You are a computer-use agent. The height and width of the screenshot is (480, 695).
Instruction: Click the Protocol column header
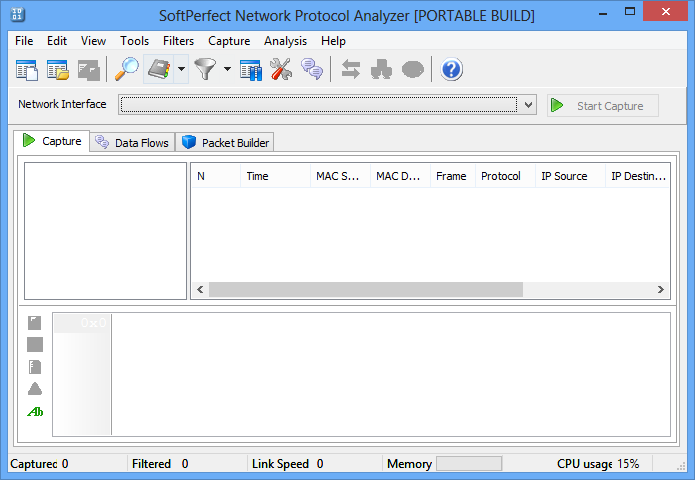pos(505,176)
